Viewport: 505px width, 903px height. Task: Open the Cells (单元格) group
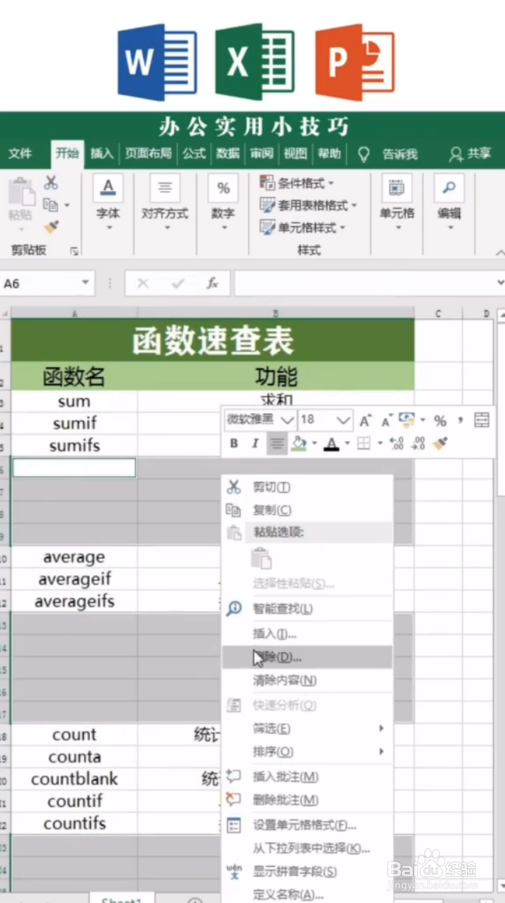(397, 202)
